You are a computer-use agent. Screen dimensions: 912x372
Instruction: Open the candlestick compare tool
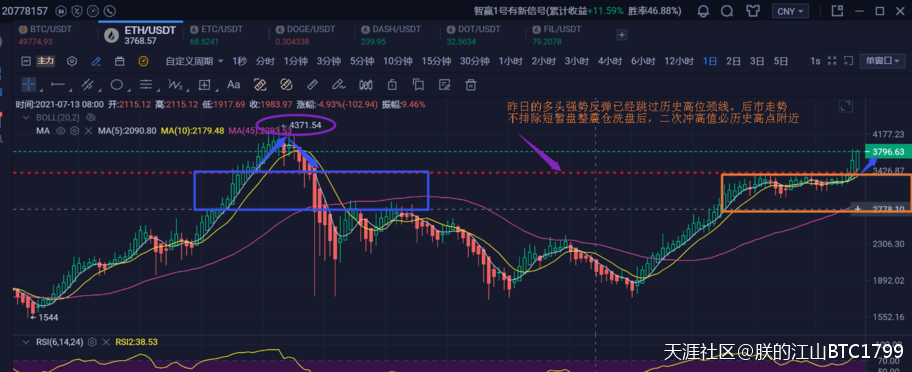[365, 85]
